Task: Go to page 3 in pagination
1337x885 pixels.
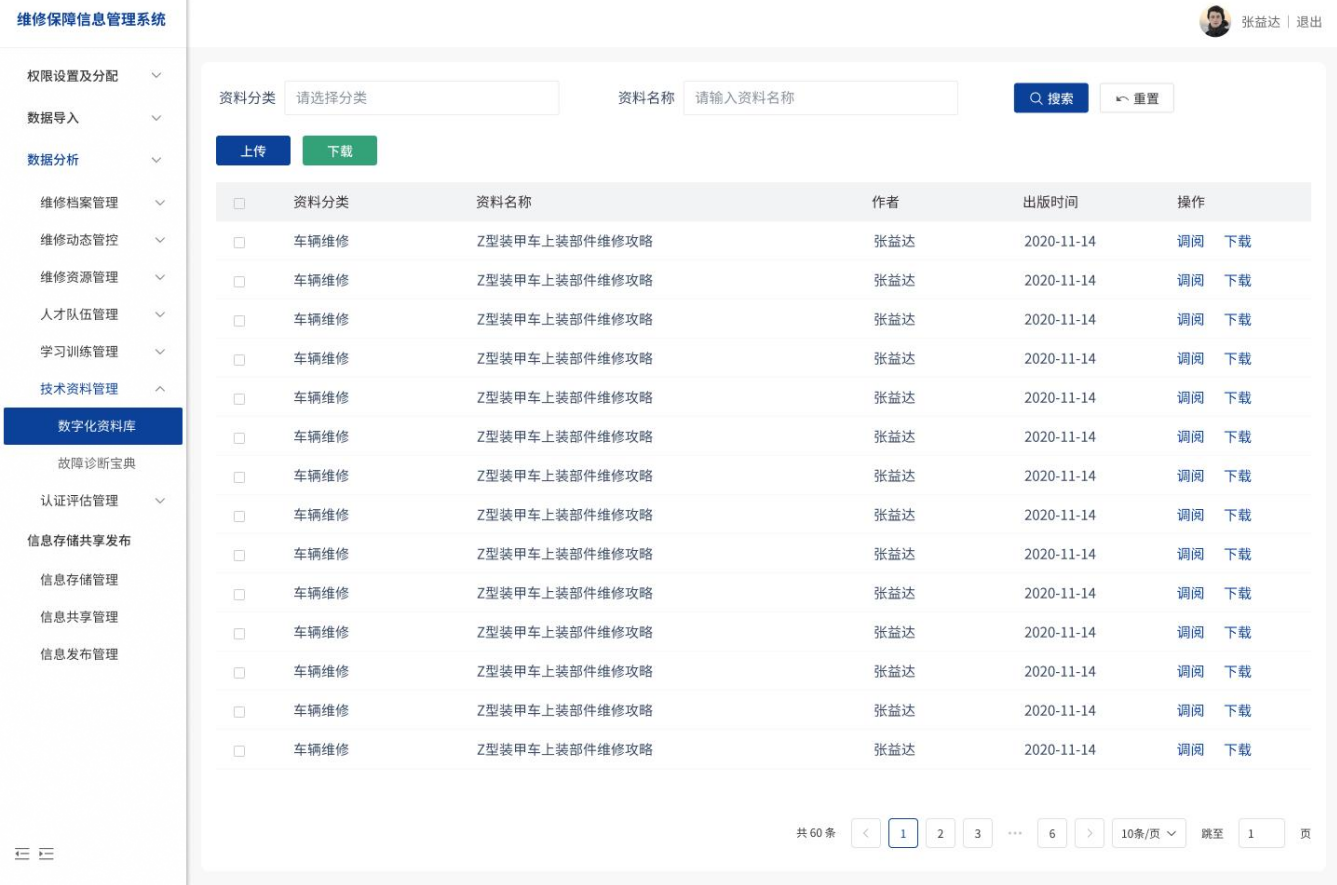Action: (977, 833)
